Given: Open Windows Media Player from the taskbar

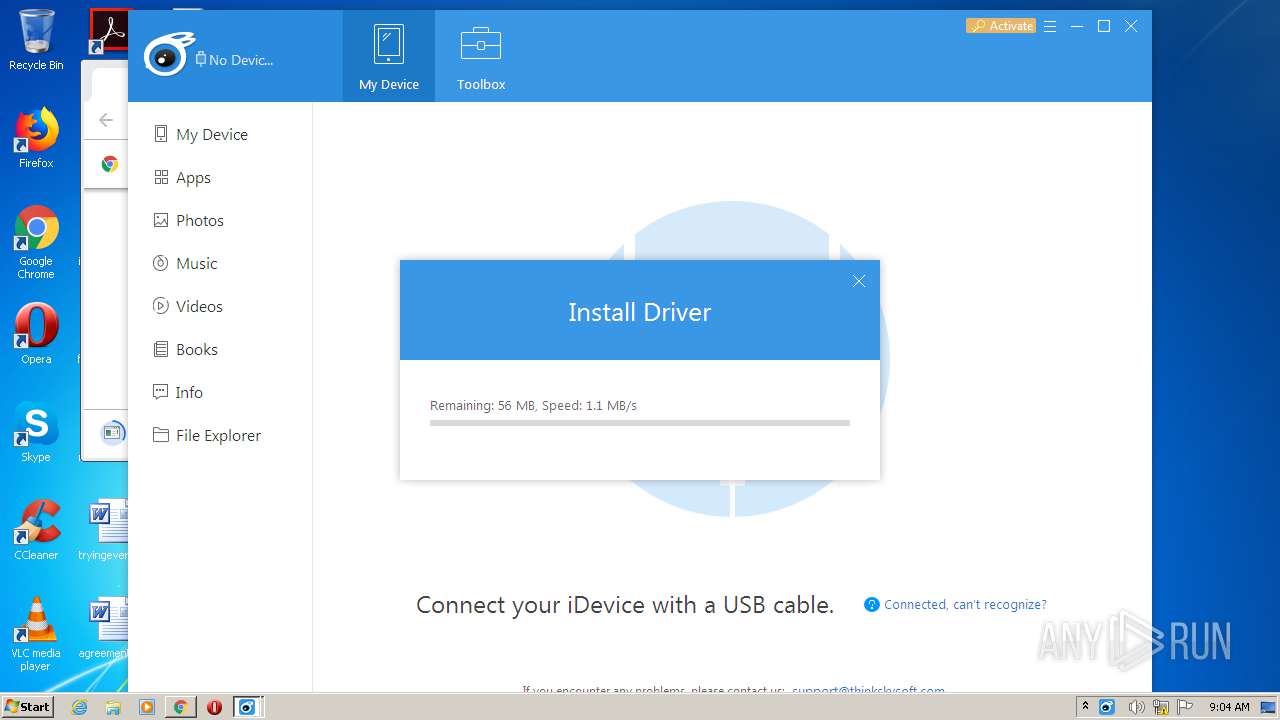Looking at the screenshot, I should click(147, 707).
